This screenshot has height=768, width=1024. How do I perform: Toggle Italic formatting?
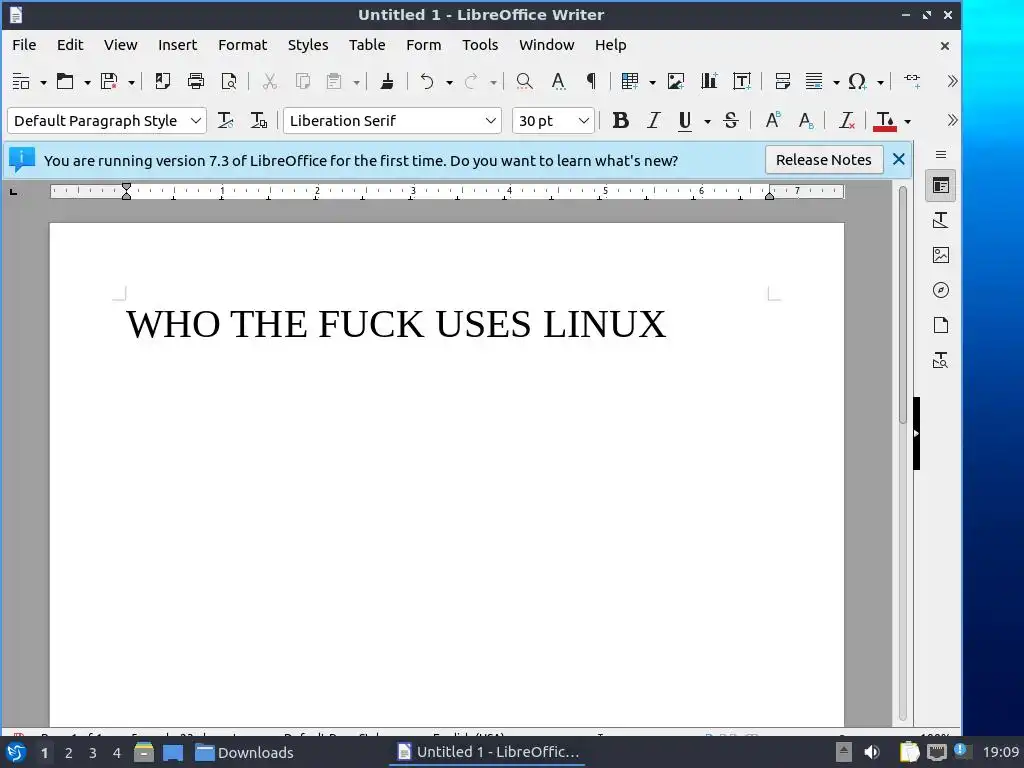(654, 120)
